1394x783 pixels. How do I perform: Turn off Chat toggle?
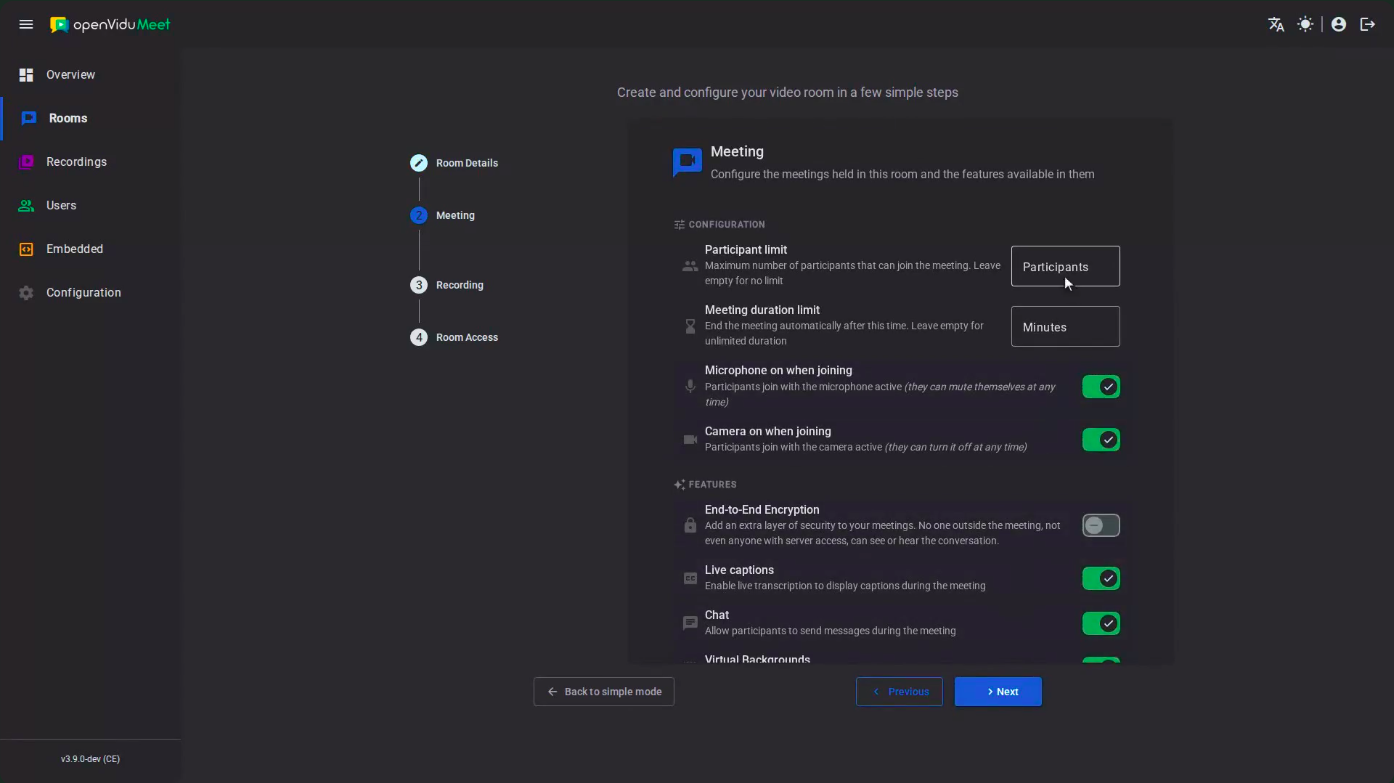pyautogui.click(x=1101, y=624)
